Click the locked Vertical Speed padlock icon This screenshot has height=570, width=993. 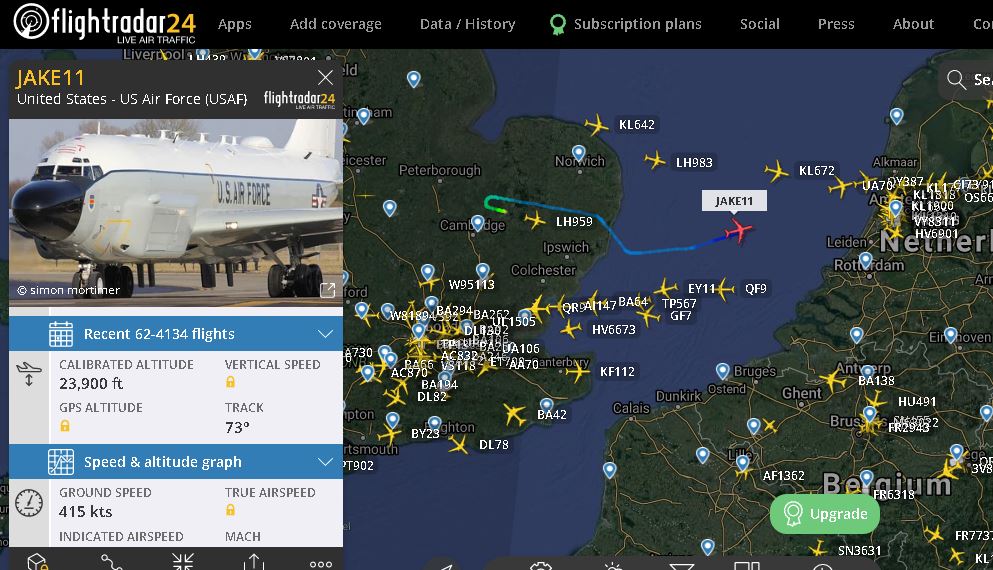pyautogui.click(x=231, y=382)
